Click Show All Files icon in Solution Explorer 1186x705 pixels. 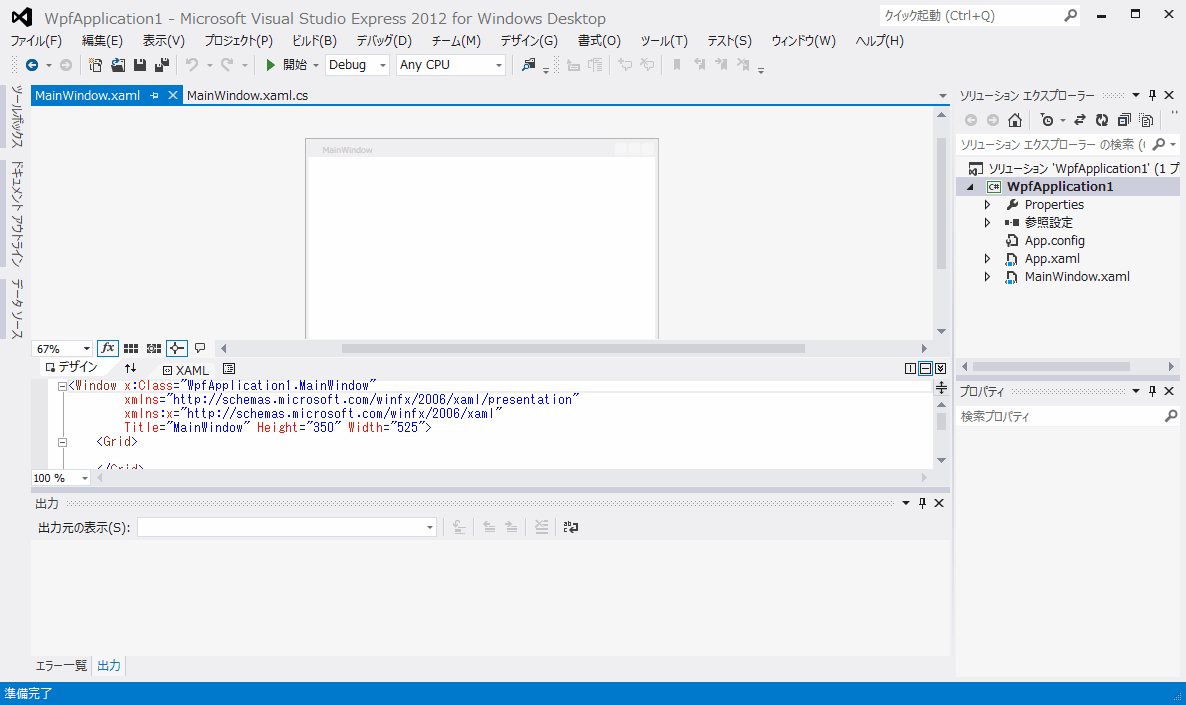[x=1147, y=120]
